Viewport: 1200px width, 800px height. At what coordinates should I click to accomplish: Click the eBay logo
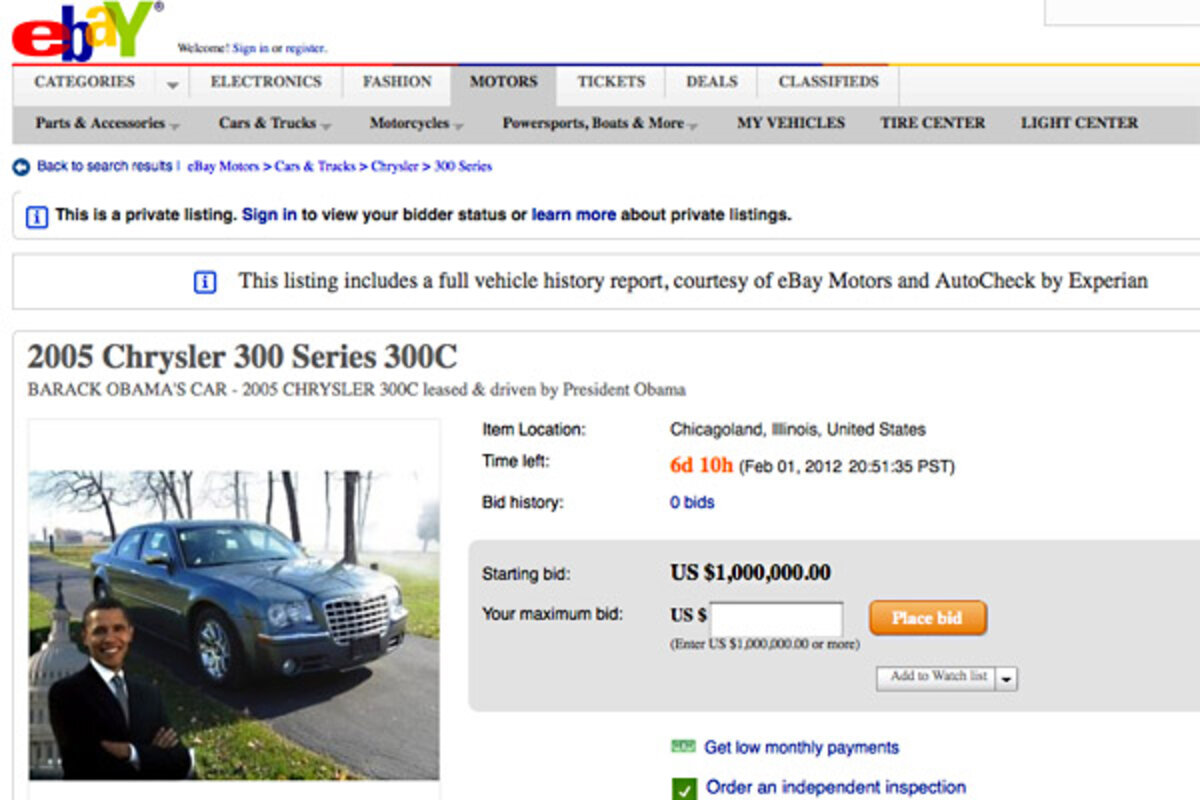point(85,32)
